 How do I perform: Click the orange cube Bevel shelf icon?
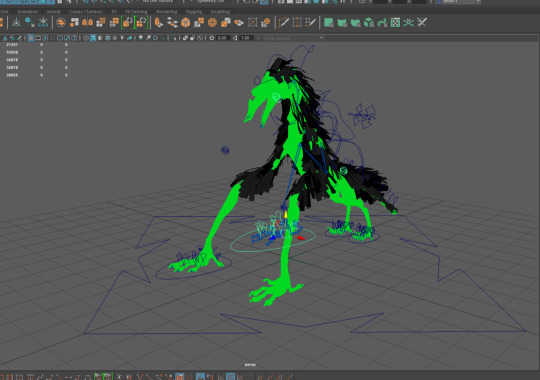click(x=186, y=23)
